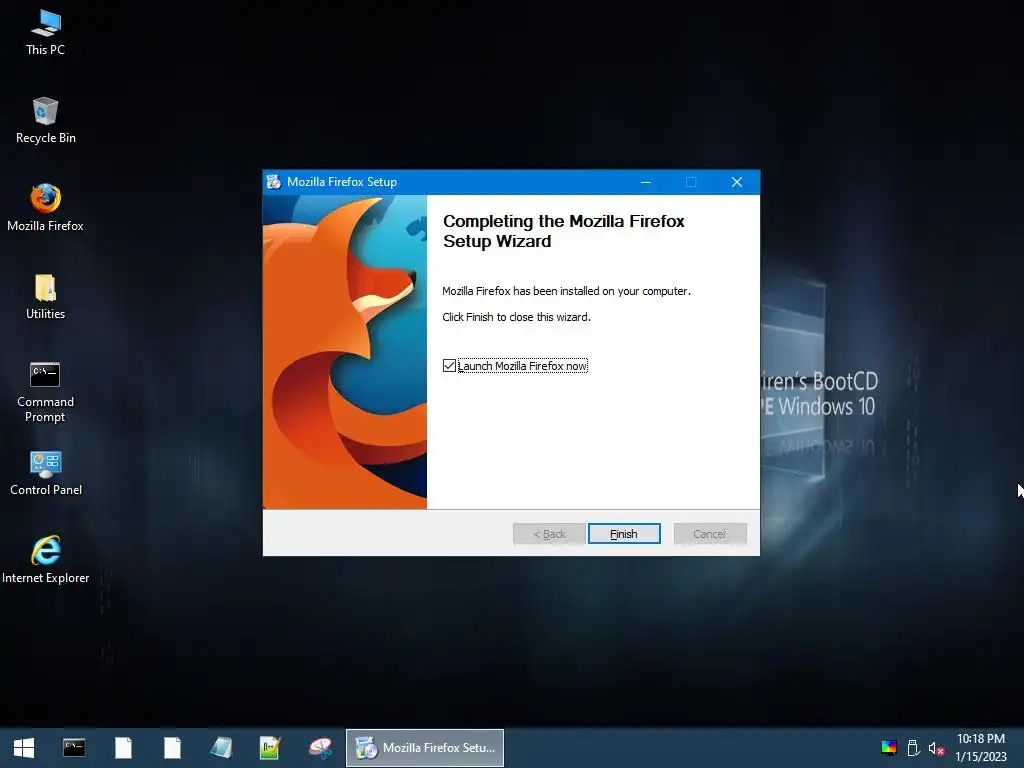Click 'Click Finish to close this wizard' text
Viewport: 1024px width, 768px height.
tap(516, 317)
